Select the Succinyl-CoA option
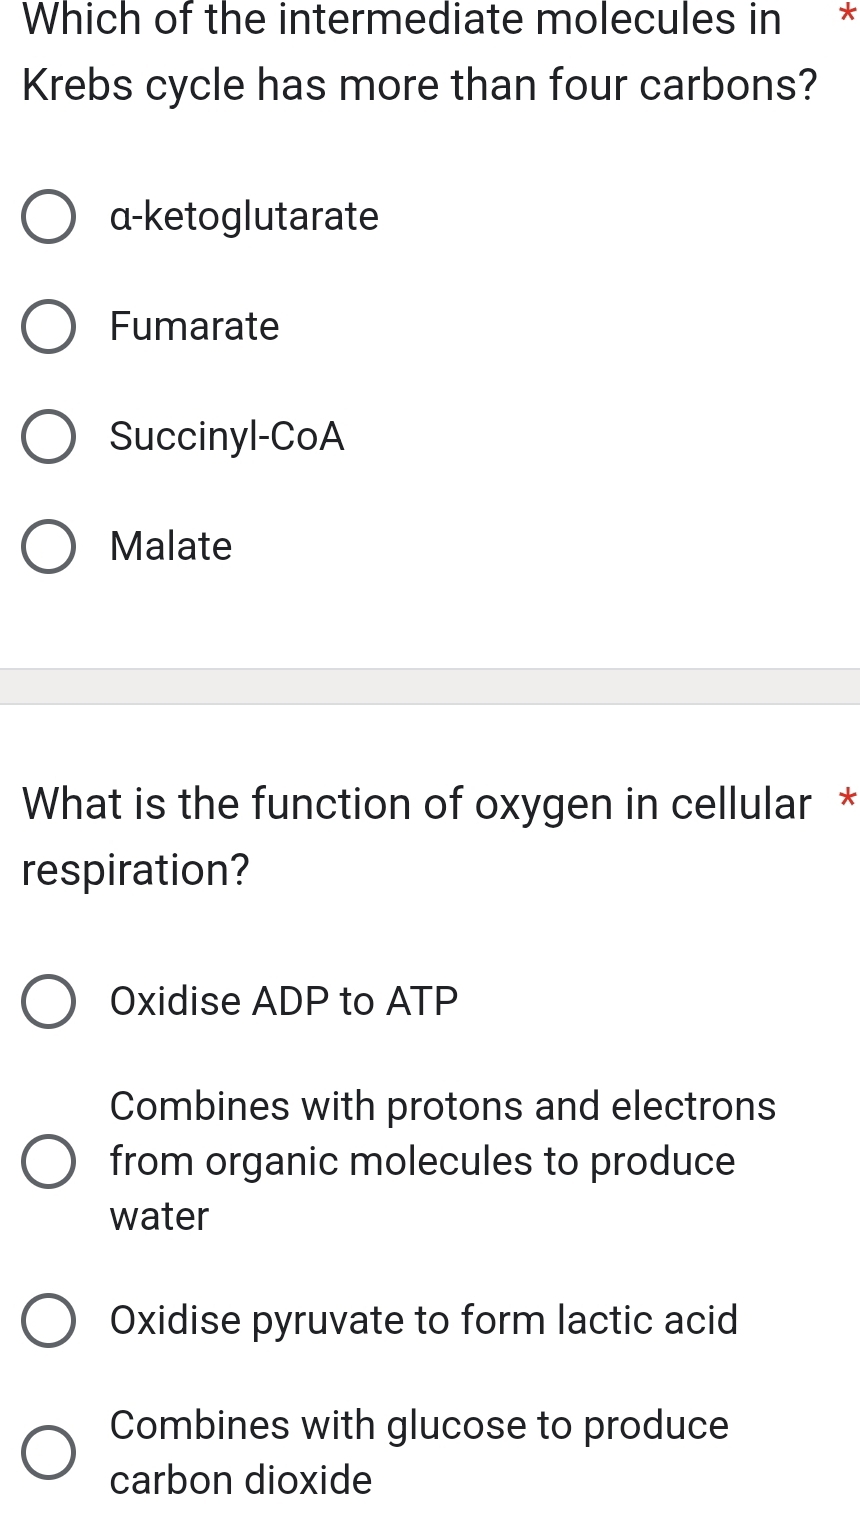This screenshot has height=1530, width=860. (x=49, y=437)
